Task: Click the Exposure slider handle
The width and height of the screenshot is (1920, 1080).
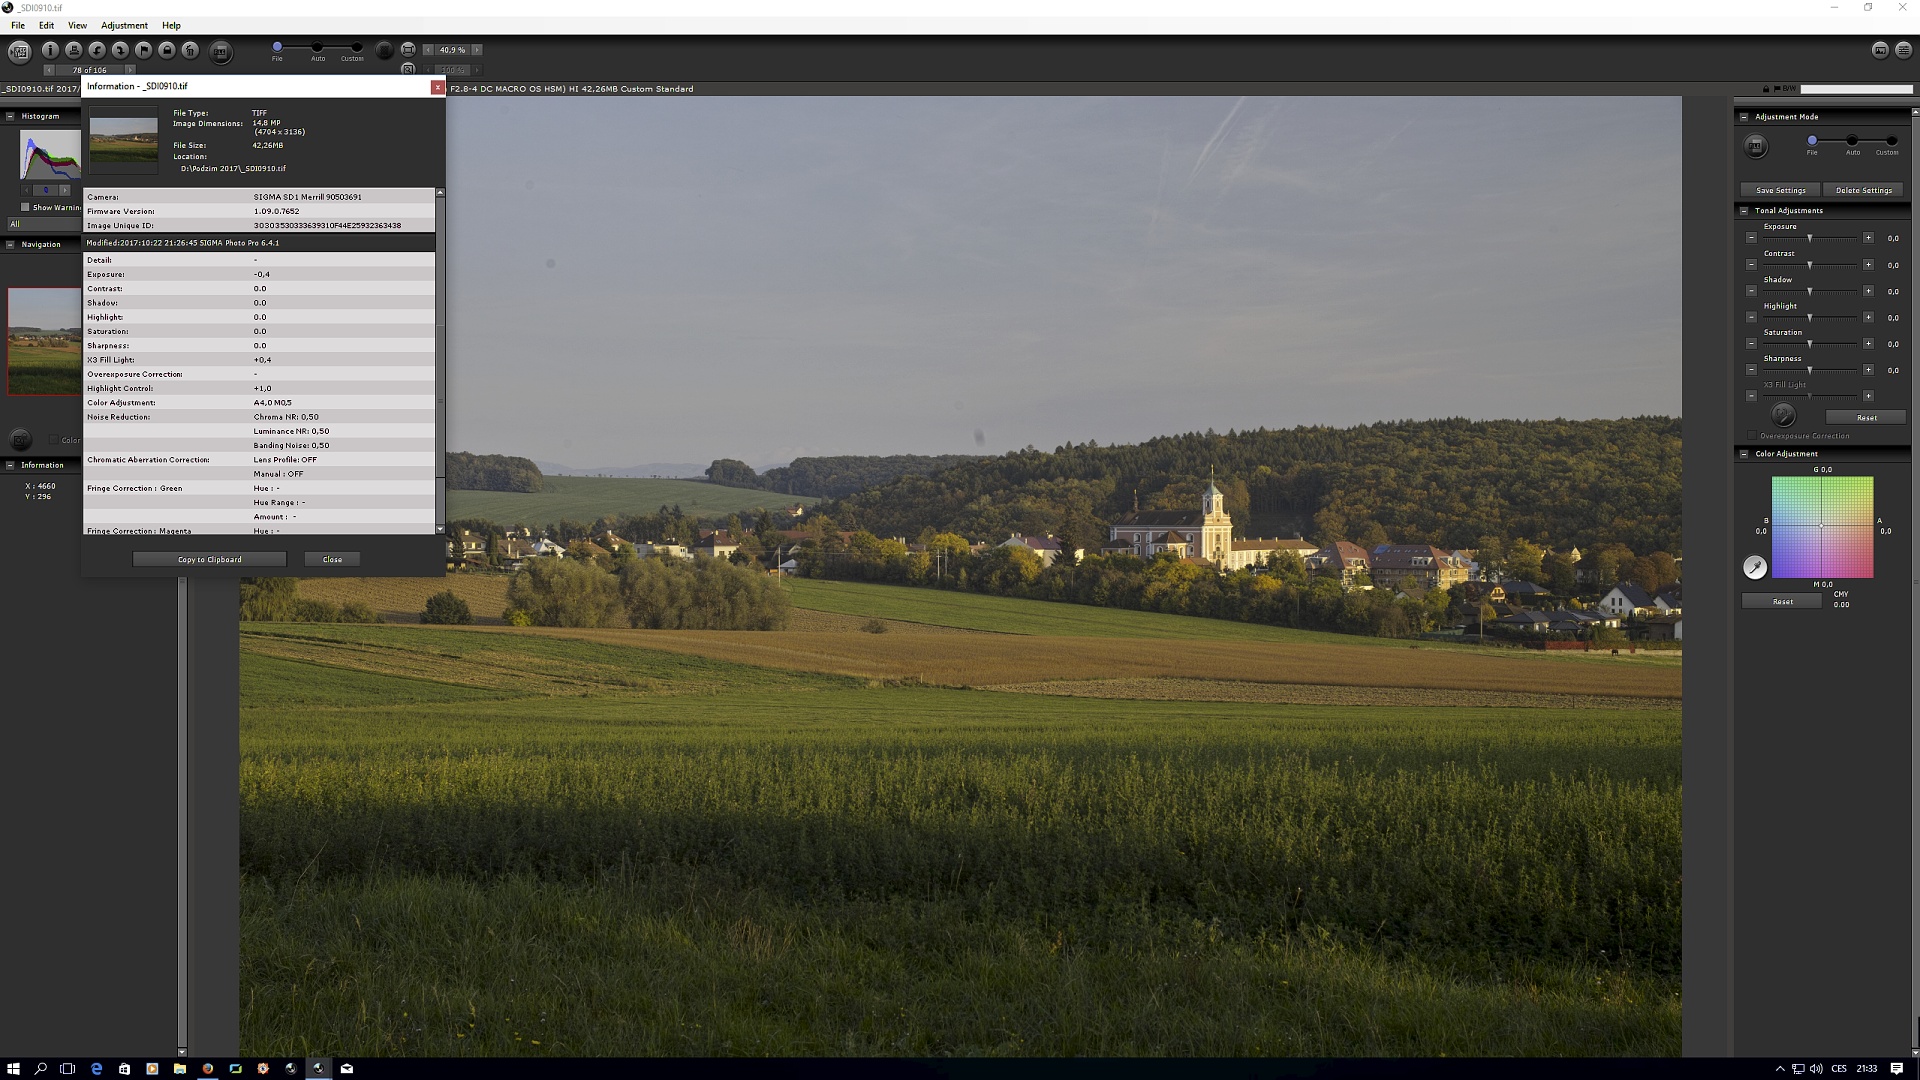Action: click(x=1809, y=238)
